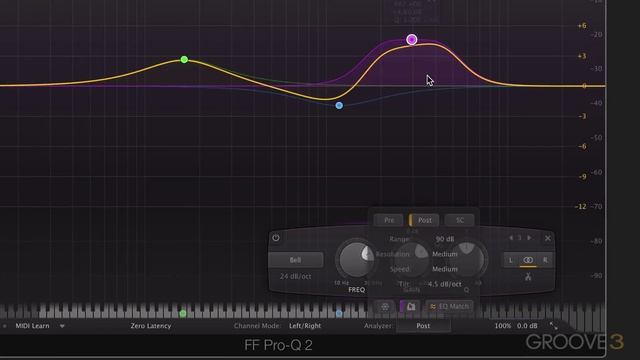Set band to Left channel (L)

coord(511,260)
